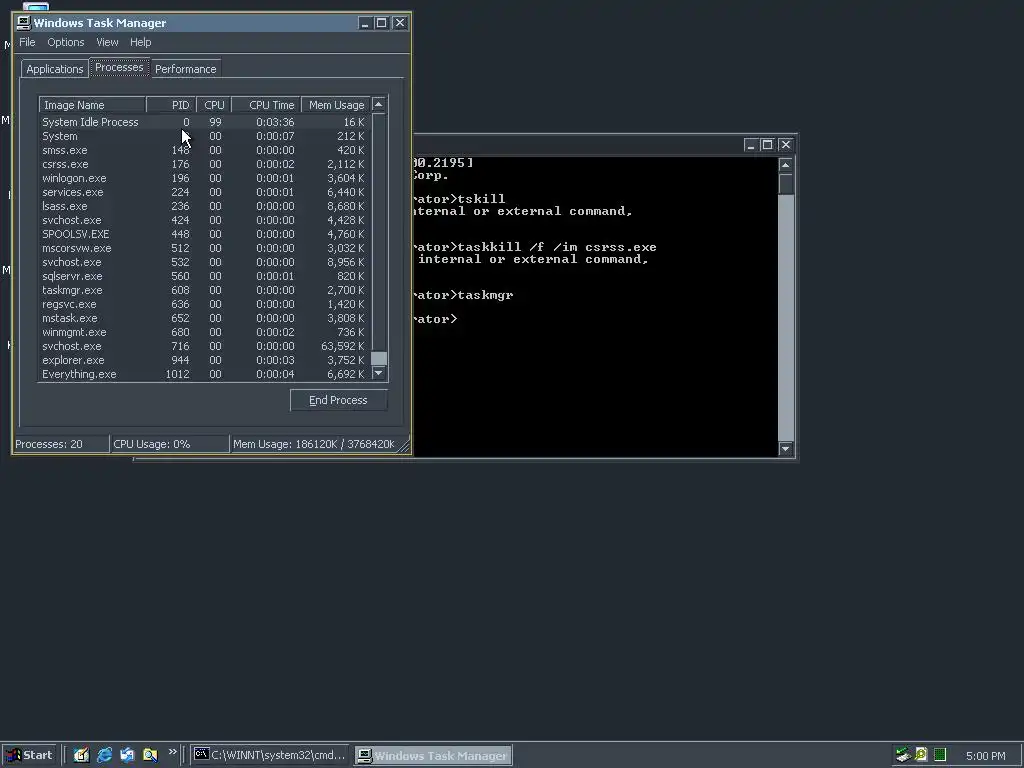Open the Everything search quick launch icon
Screen dimensions: 1024x768
point(150,755)
